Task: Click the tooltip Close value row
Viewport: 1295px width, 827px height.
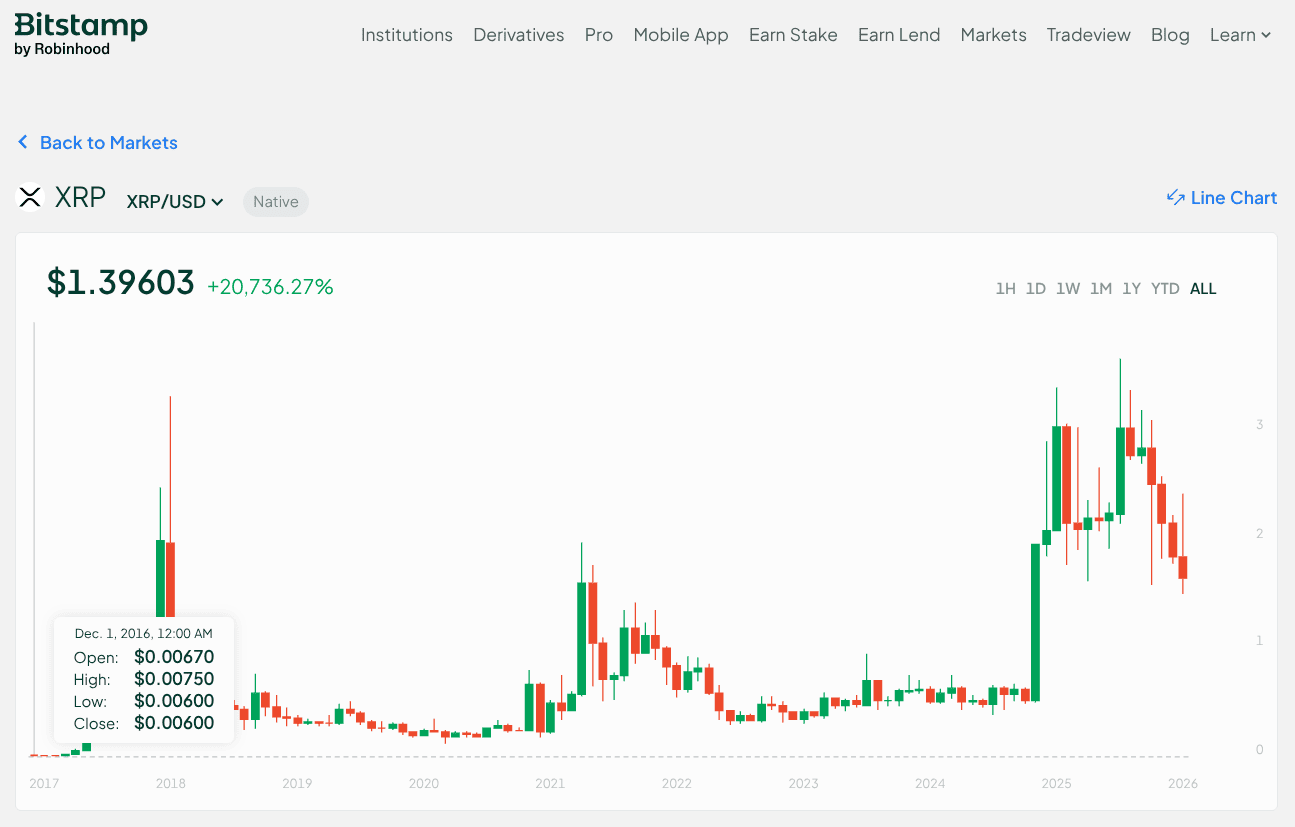Action: pyautogui.click(x=144, y=723)
